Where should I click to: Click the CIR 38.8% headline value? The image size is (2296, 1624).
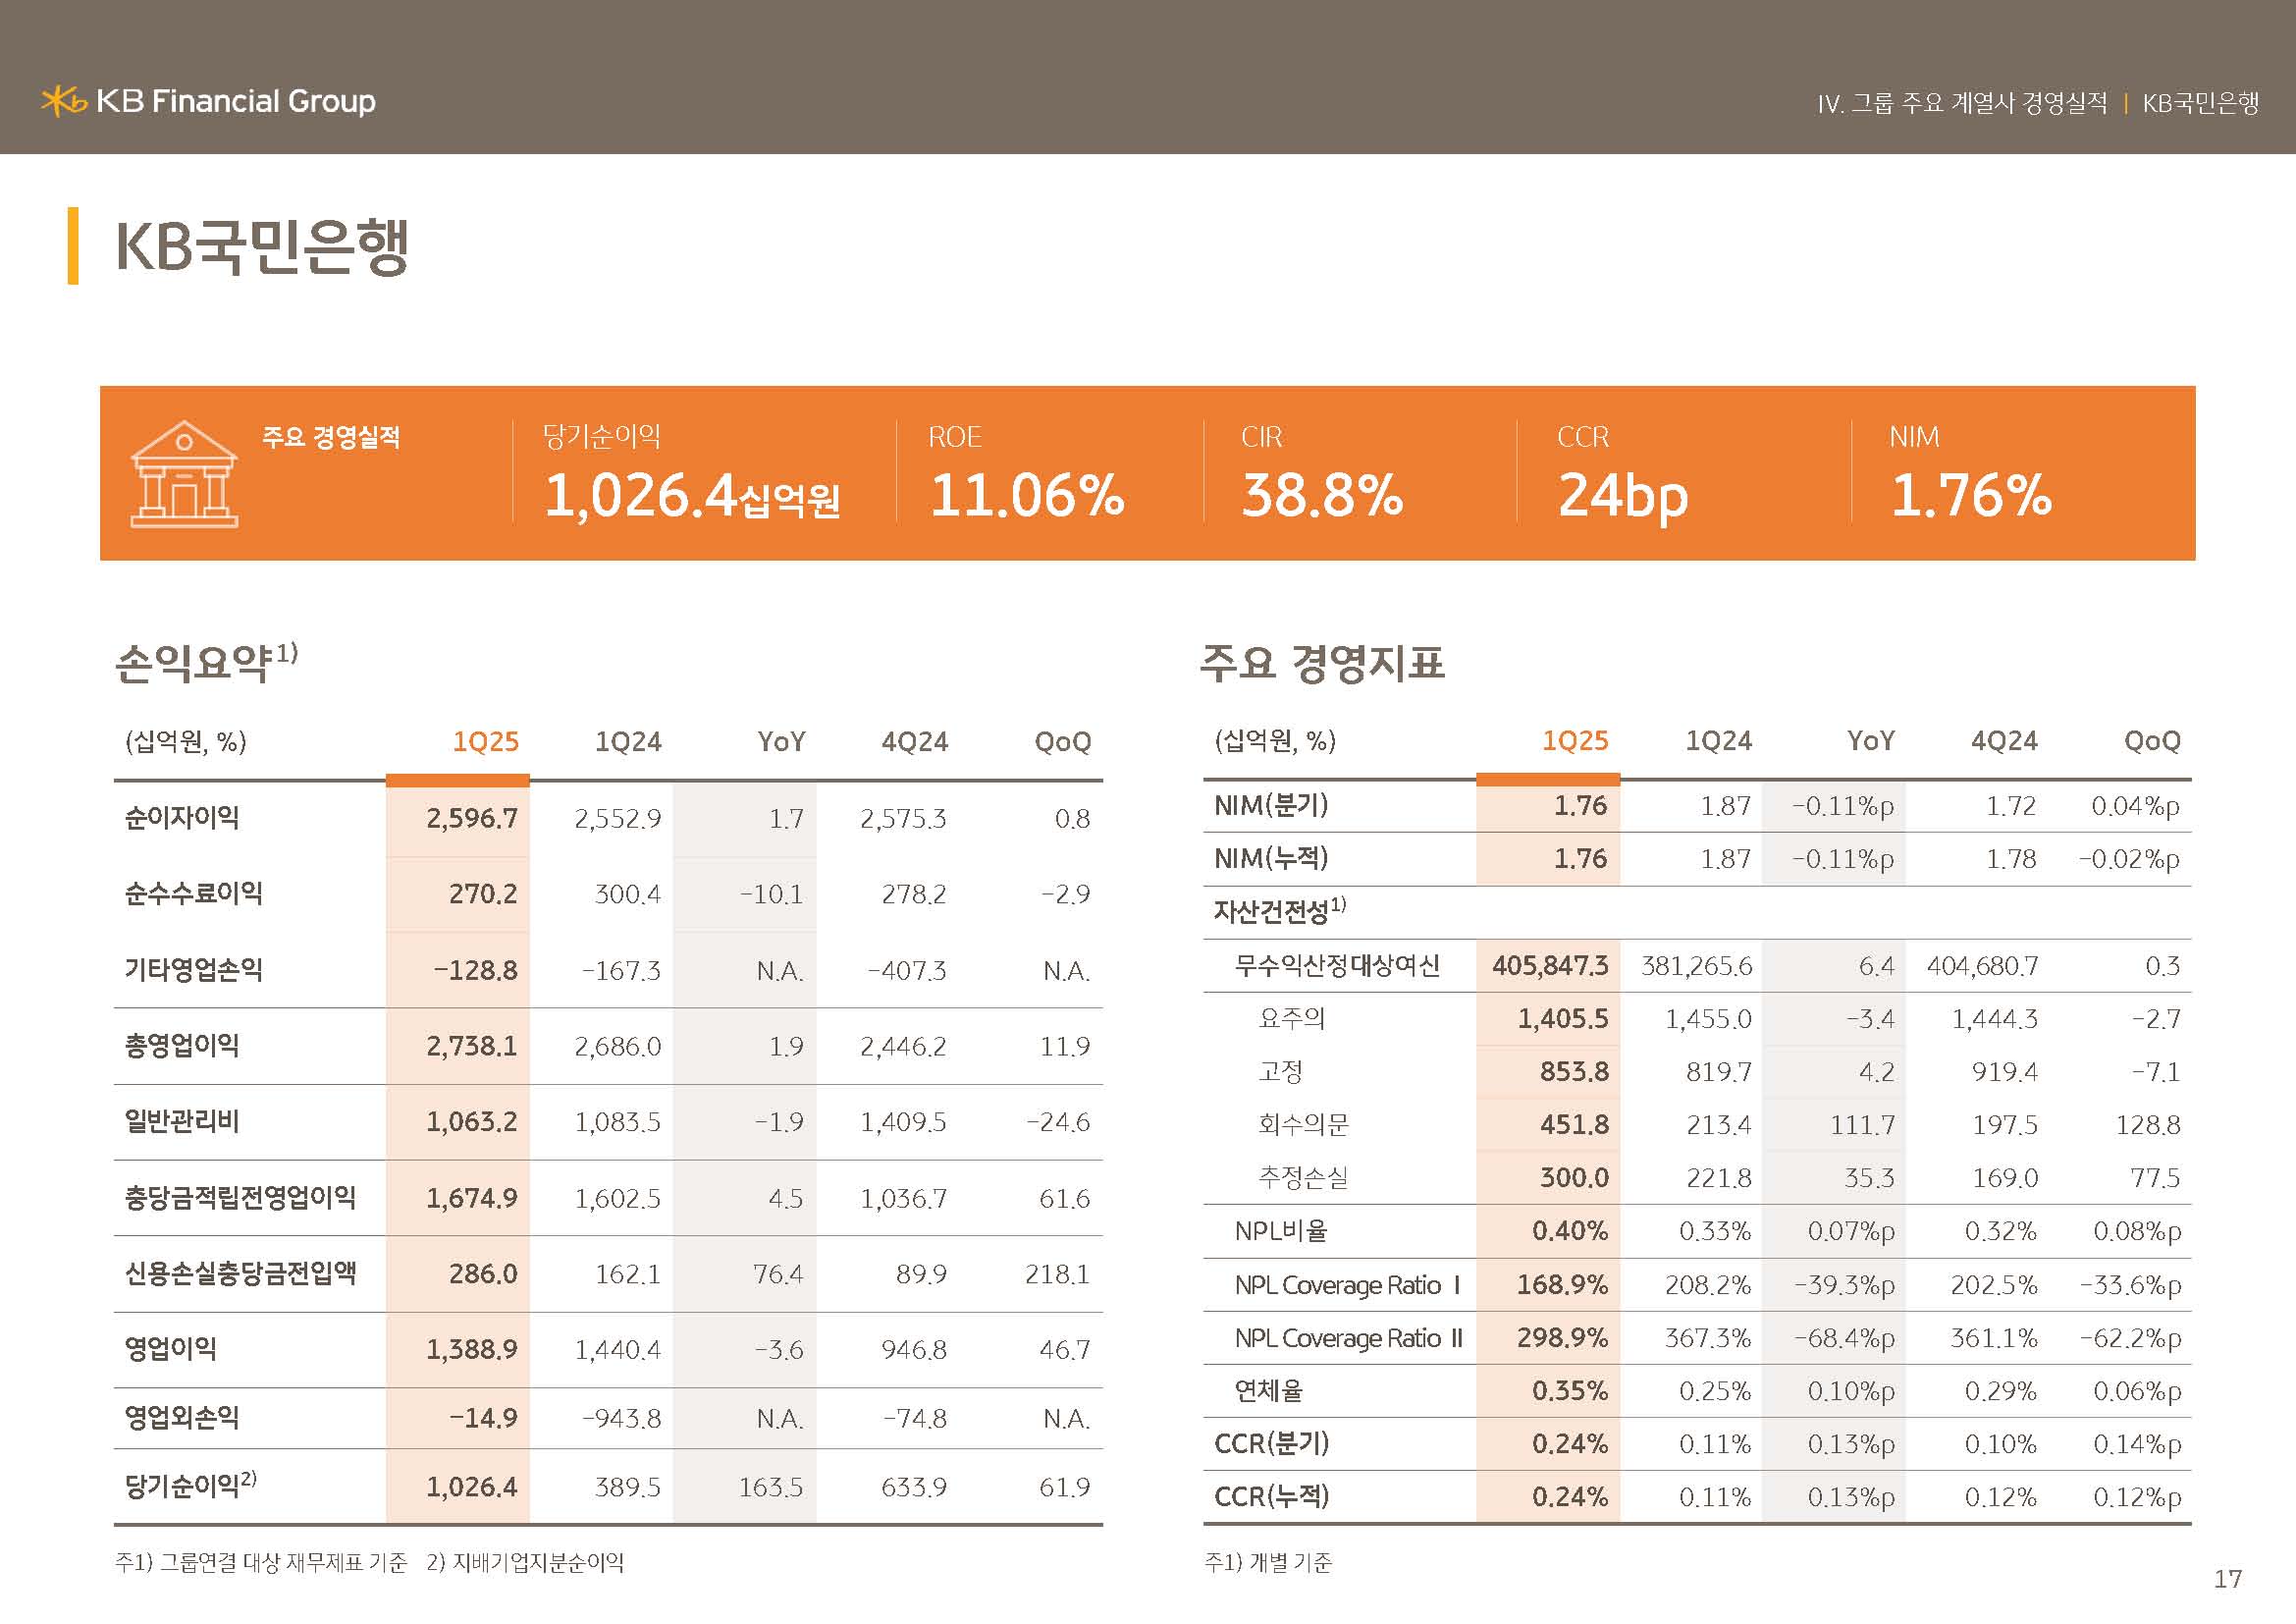coord(1322,495)
